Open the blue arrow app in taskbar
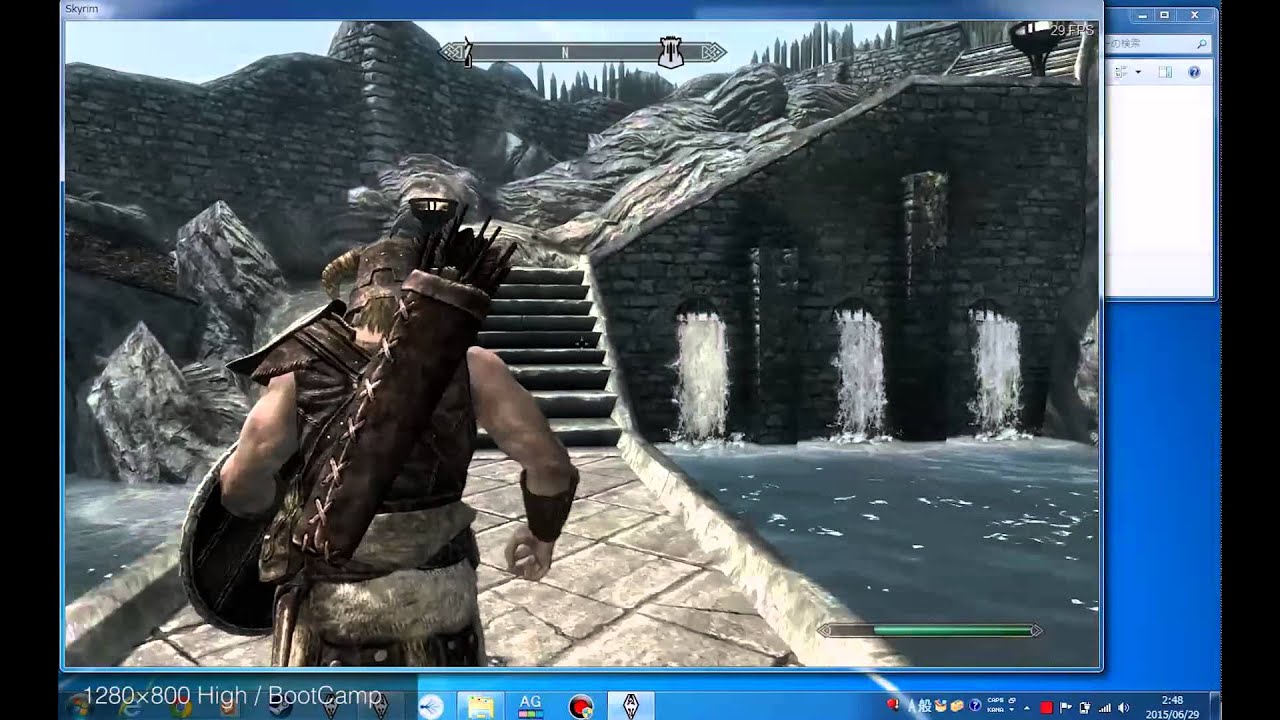 pyautogui.click(x=432, y=706)
